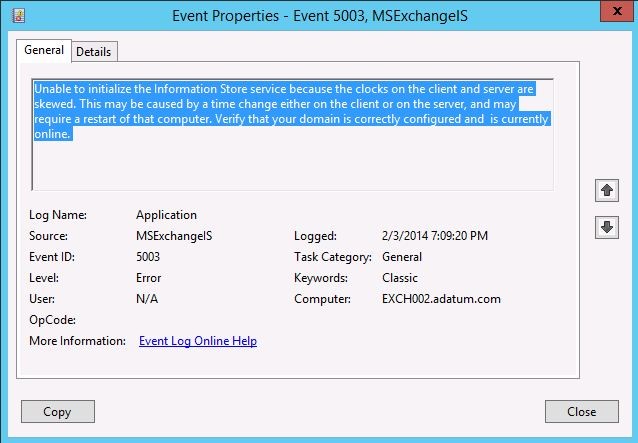Image resolution: width=638 pixels, height=443 pixels.
Task: Click the Keywords value Classic
Action: tap(400, 278)
